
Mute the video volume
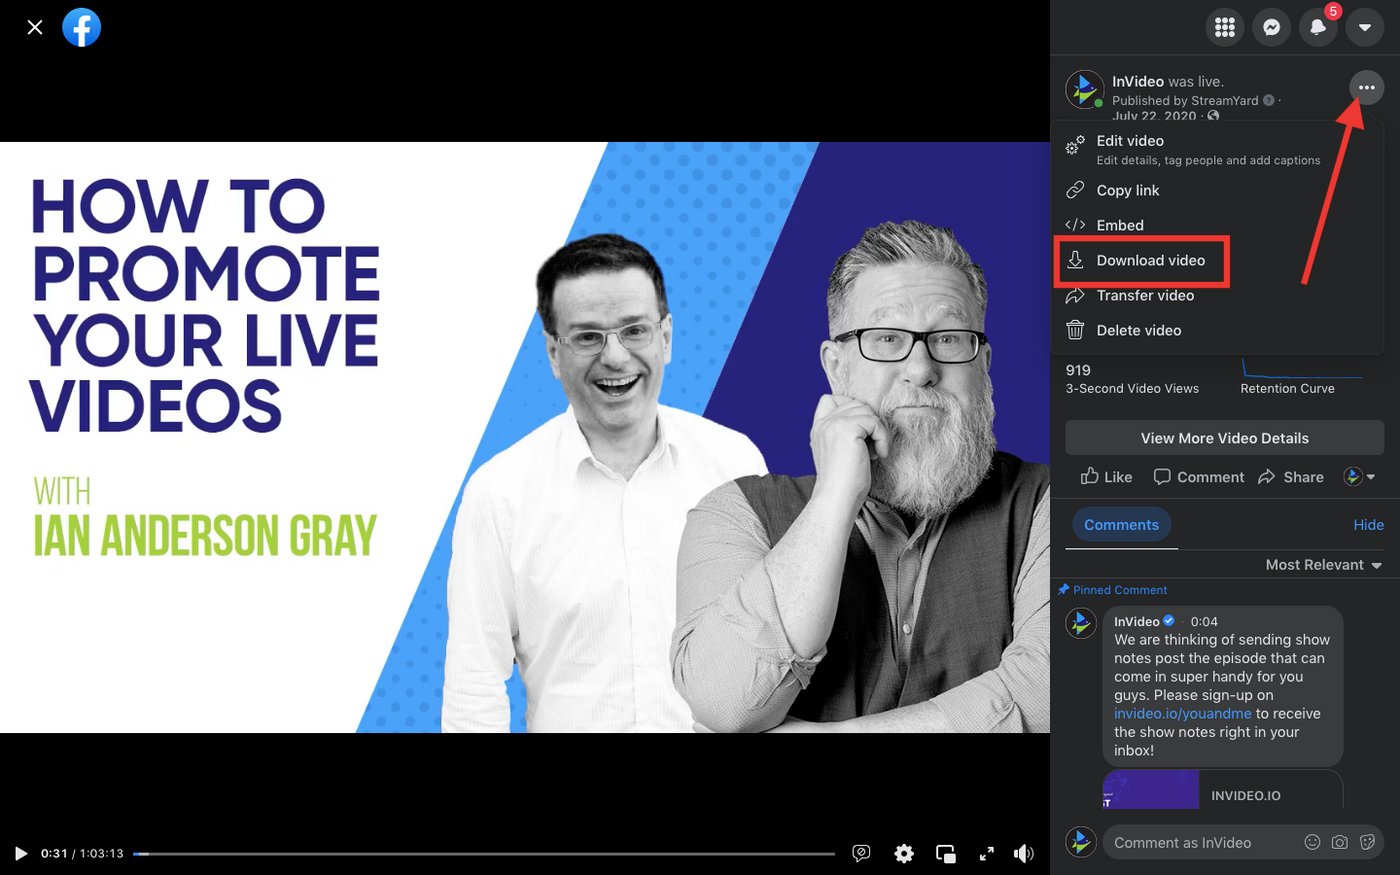tap(1024, 853)
